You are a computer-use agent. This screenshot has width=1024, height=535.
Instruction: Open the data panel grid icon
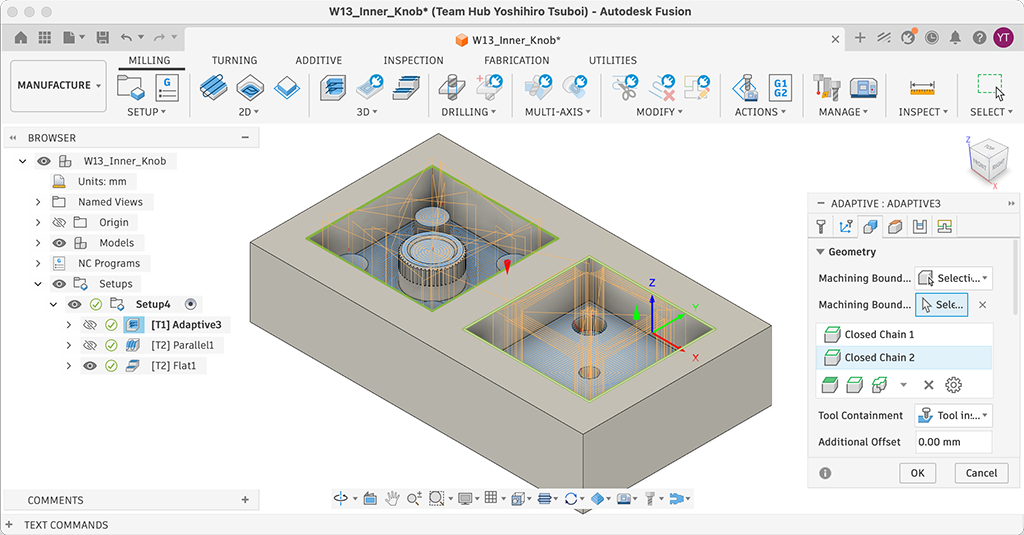coord(44,38)
